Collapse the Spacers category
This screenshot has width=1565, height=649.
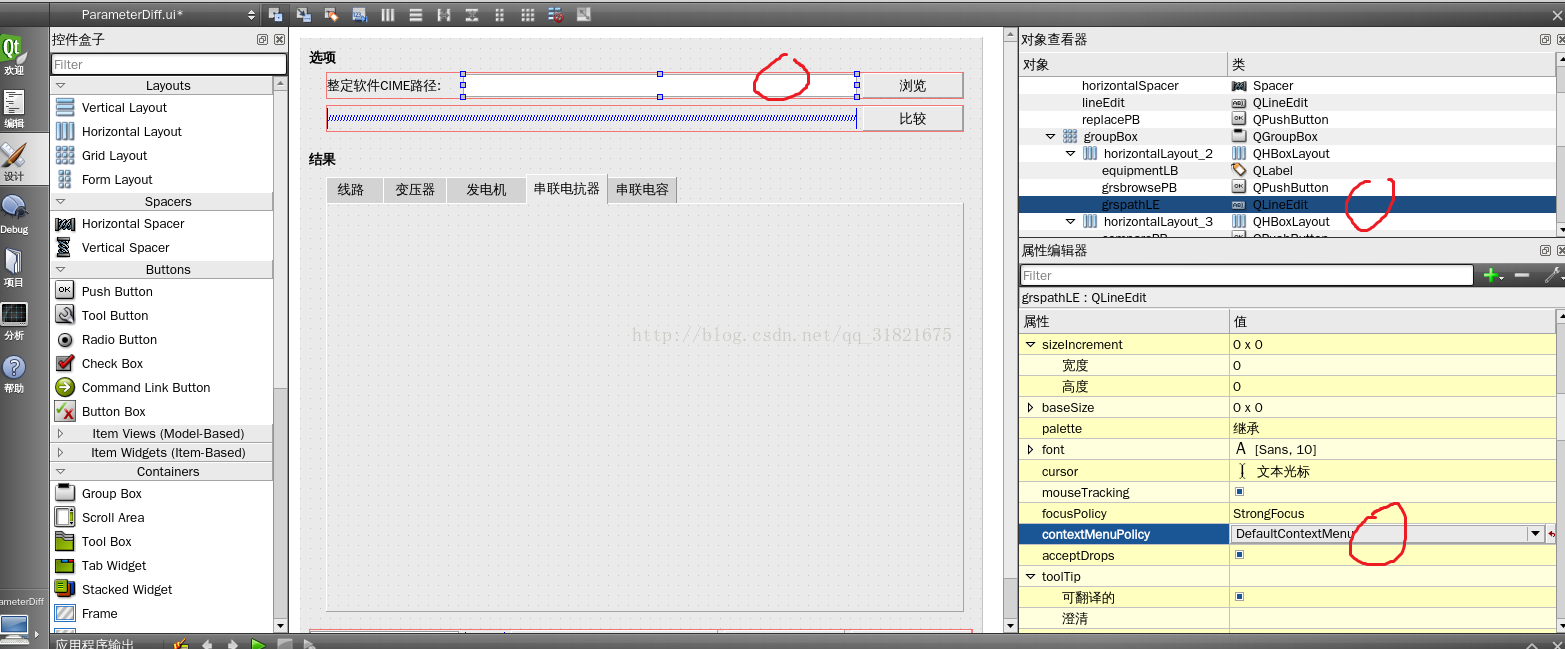60,202
